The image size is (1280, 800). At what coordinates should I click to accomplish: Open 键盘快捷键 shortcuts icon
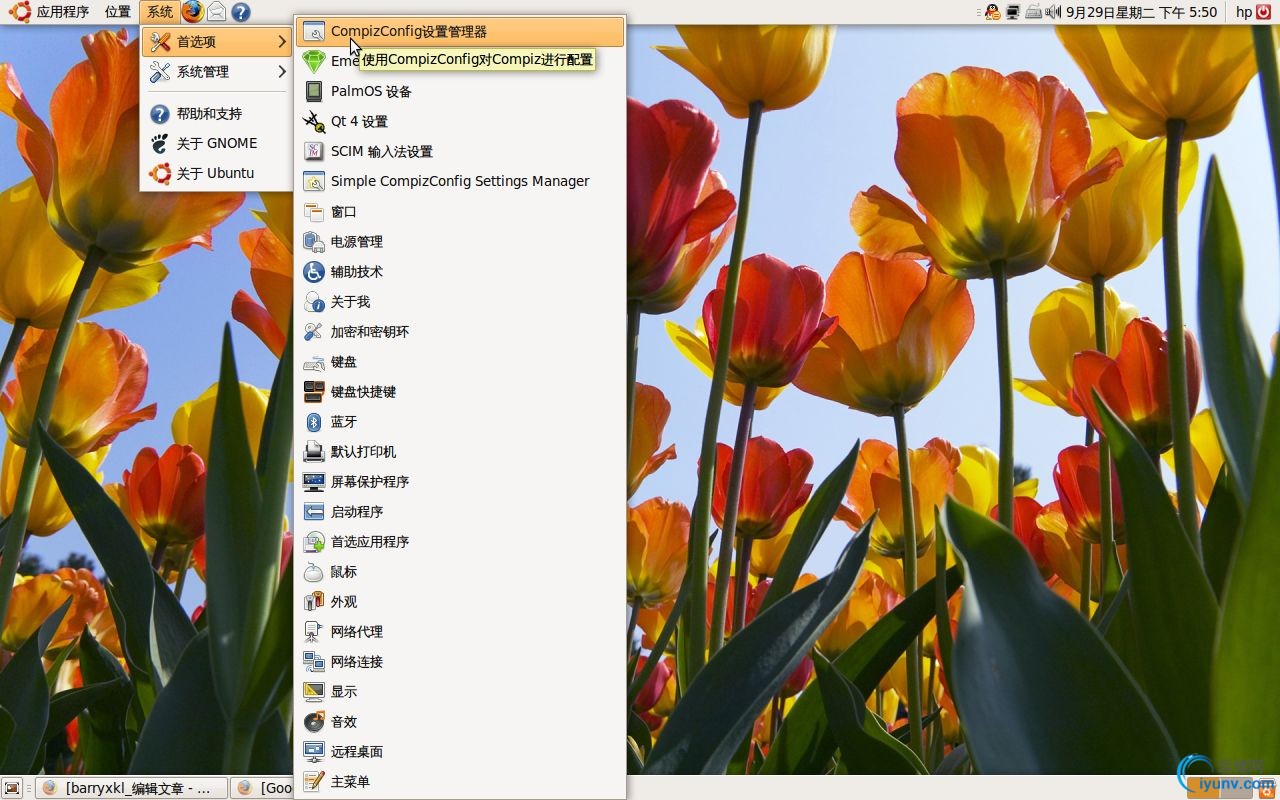pyautogui.click(x=314, y=392)
